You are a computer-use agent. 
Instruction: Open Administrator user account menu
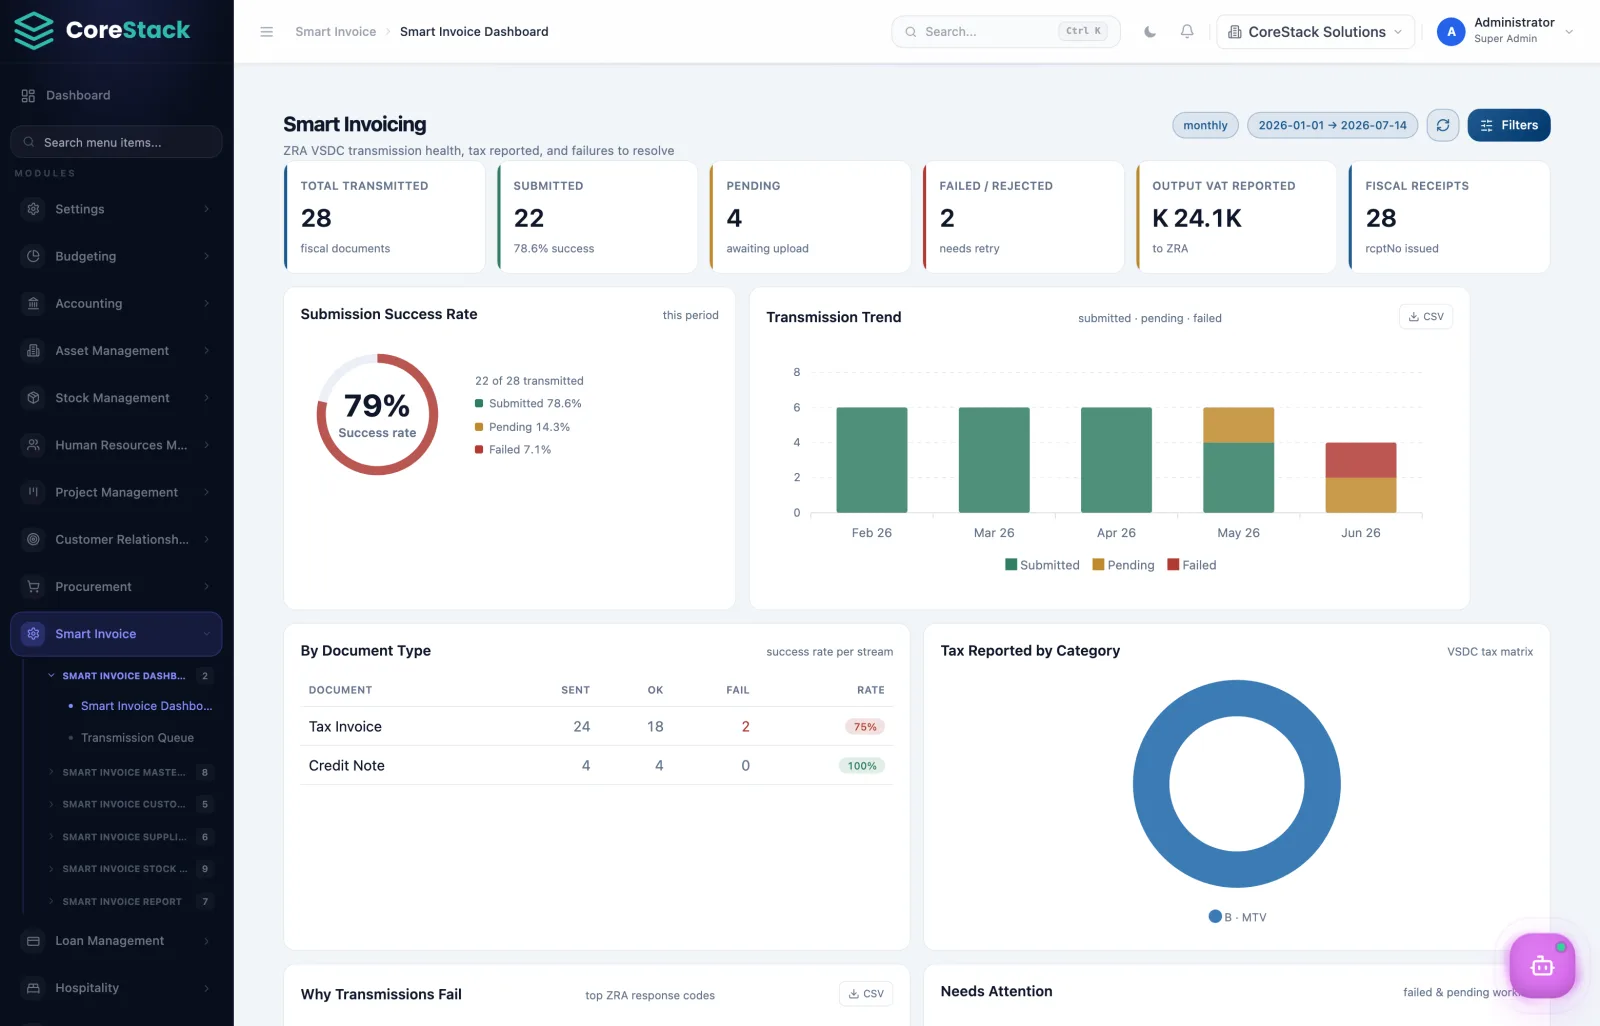pos(1505,32)
